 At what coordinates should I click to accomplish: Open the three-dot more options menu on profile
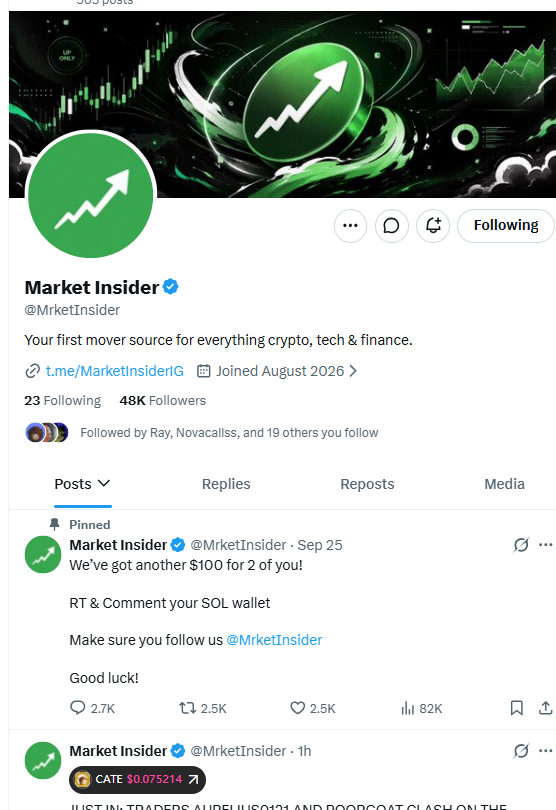pyautogui.click(x=350, y=226)
